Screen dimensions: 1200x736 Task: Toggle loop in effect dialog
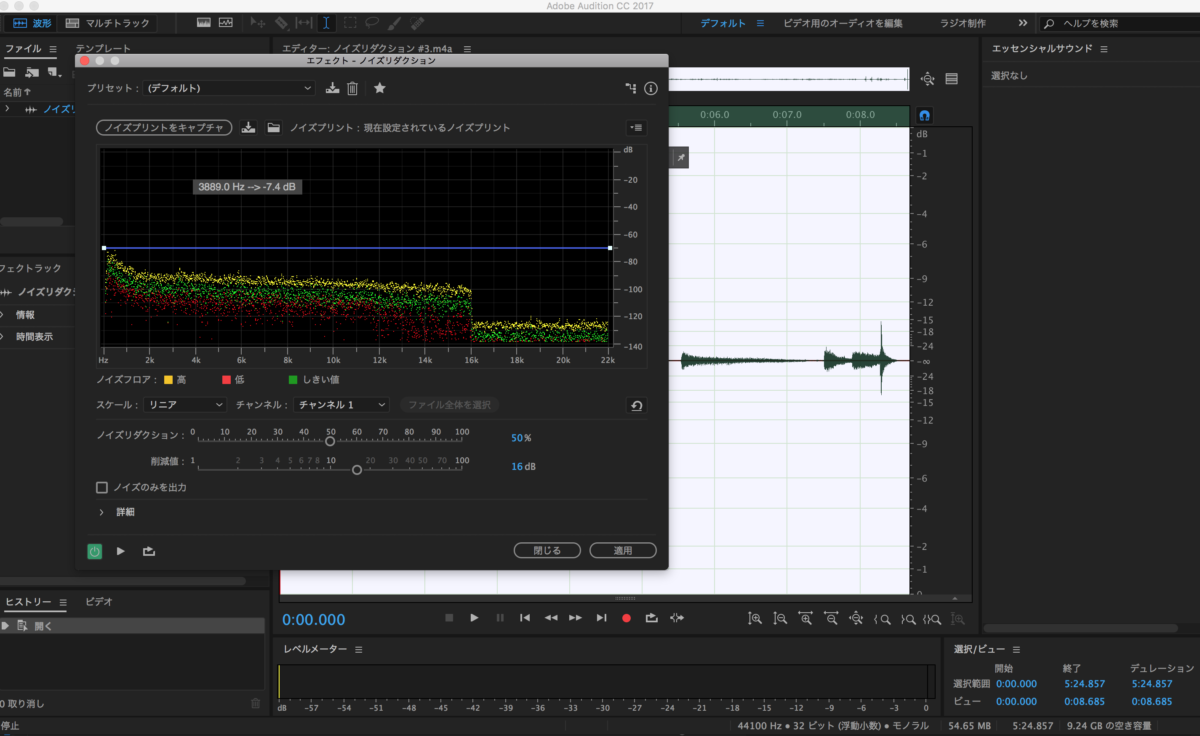click(x=149, y=551)
